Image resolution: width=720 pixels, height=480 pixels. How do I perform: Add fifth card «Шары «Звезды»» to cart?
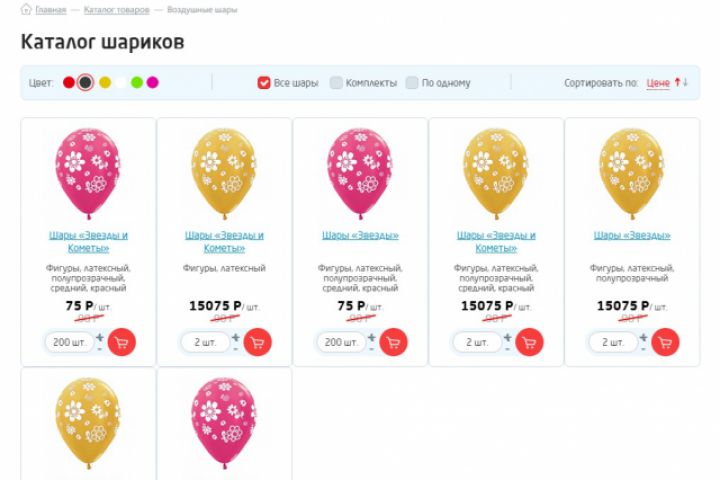666,342
